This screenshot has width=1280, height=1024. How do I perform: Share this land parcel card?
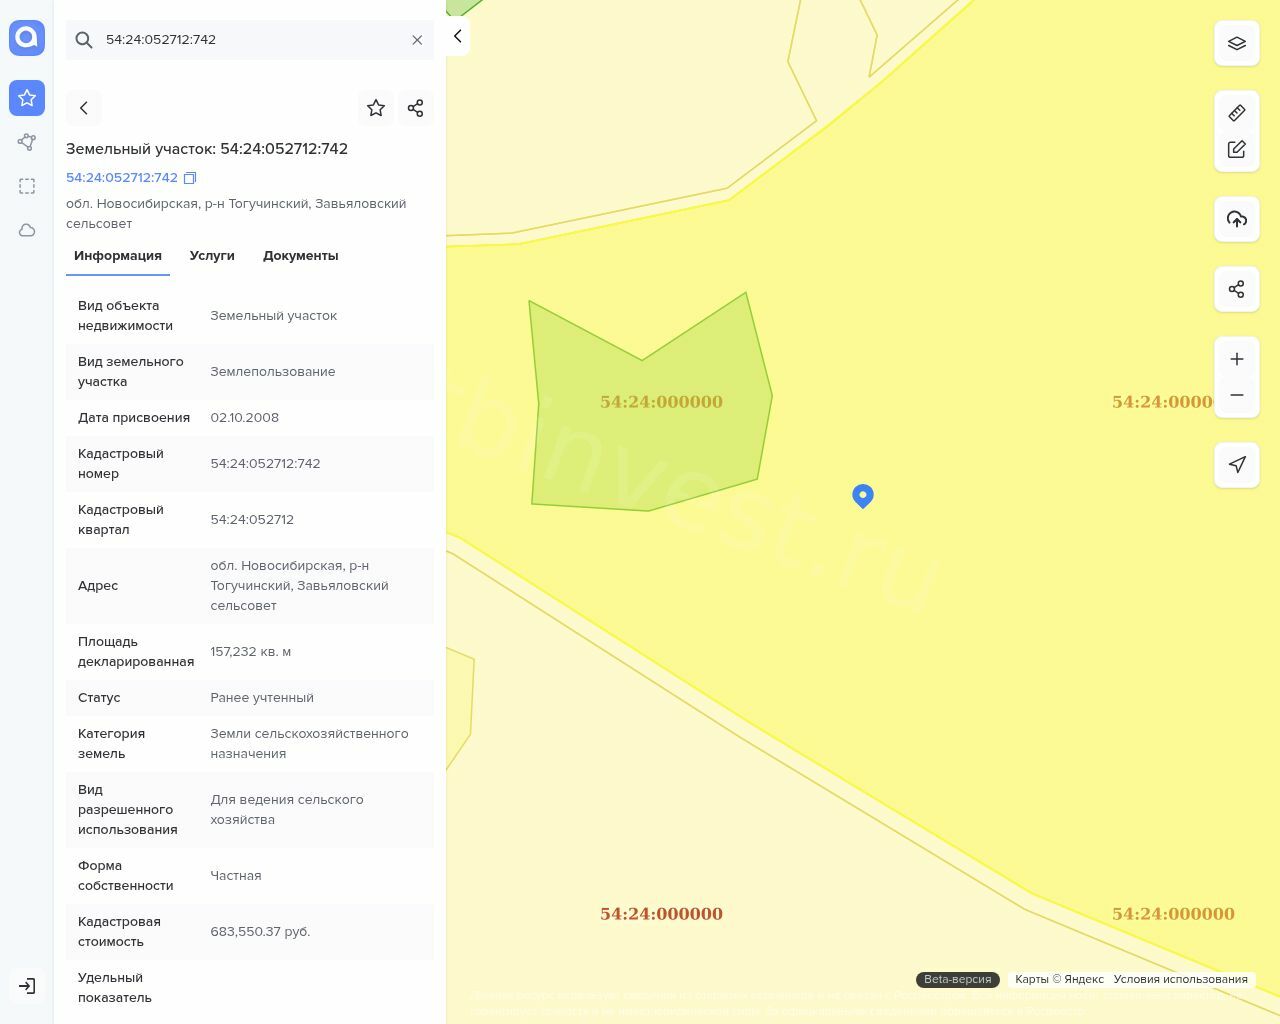pos(416,108)
